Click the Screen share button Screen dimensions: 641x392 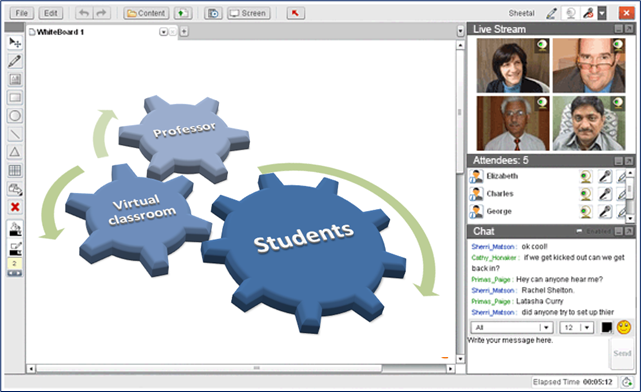pyautogui.click(x=249, y=13)
